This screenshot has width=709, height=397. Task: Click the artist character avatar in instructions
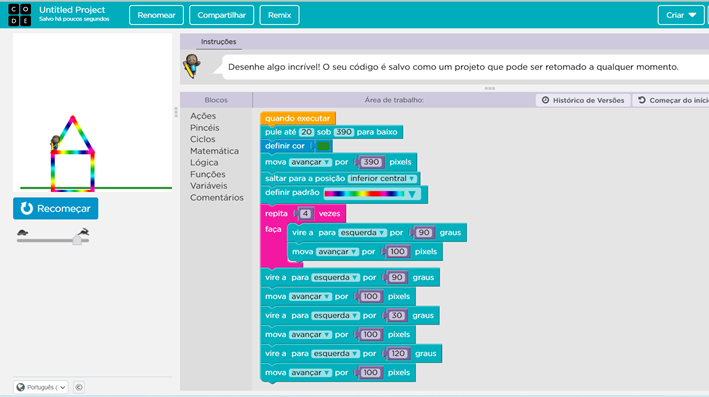[192, 66]
